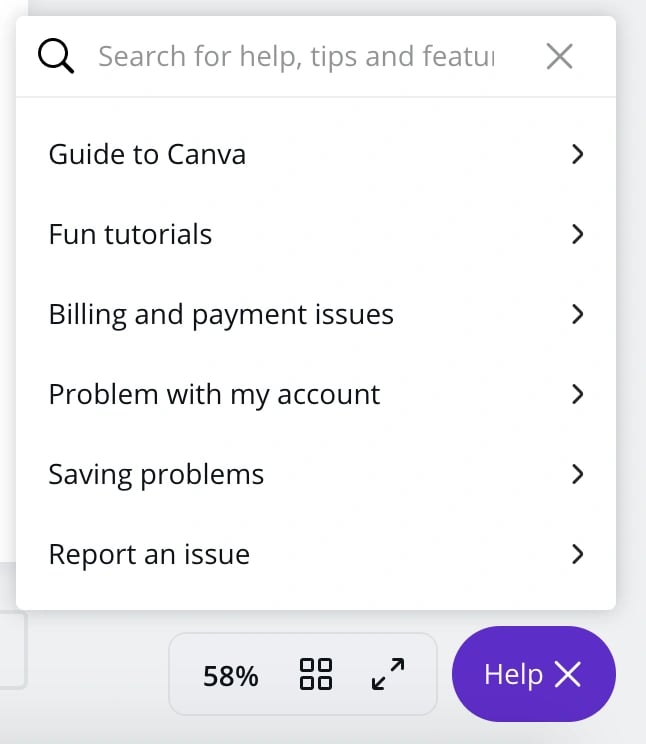The width and height of the screenshot is (646, 744).
Task: Expand the Guide to Canva chevron arrow
Action: pos(577,154)
